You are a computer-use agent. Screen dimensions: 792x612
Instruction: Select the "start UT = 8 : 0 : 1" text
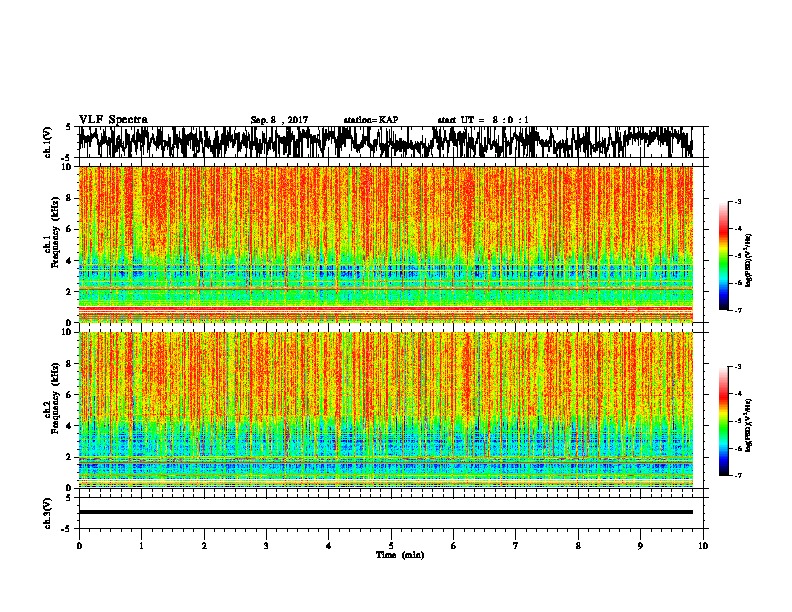[x=483, y=120]
